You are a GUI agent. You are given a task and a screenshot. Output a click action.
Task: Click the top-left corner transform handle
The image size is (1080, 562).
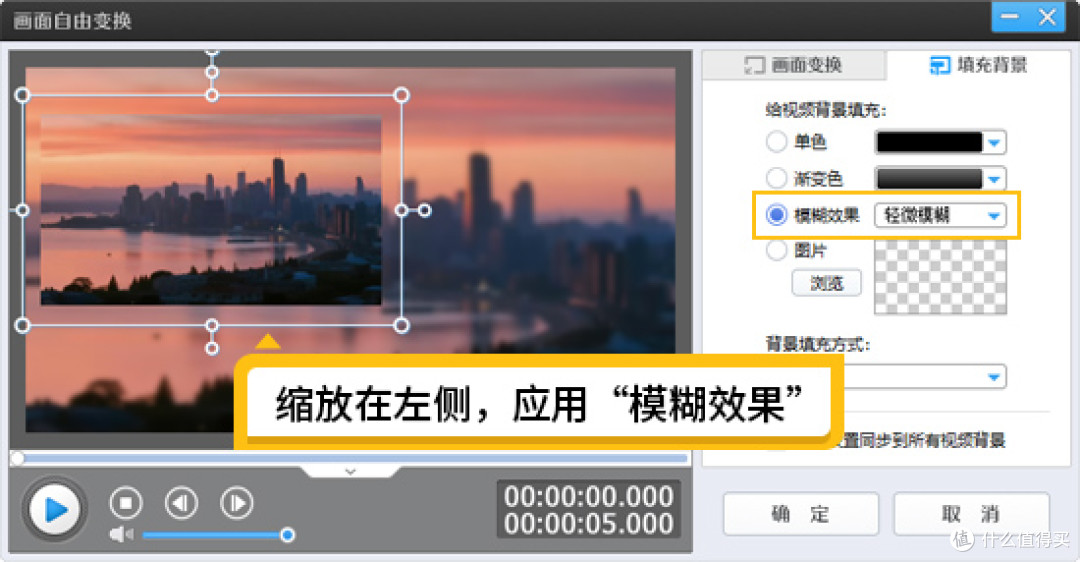22,95
